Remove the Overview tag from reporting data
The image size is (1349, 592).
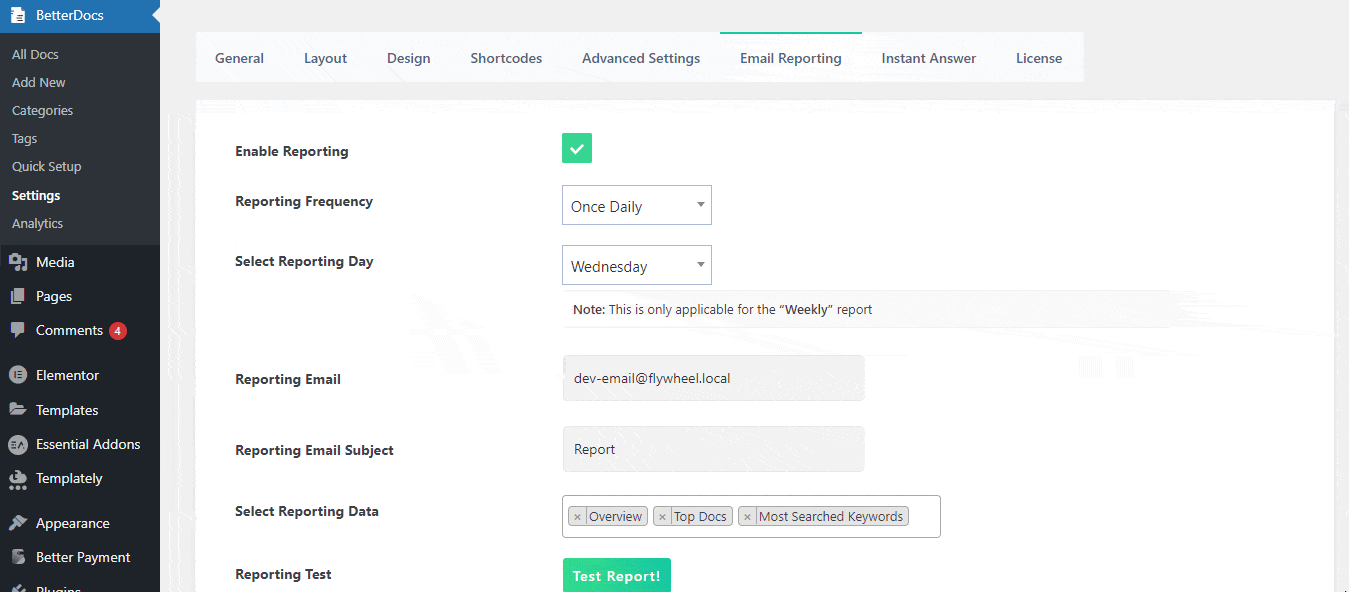click(577, 517)
